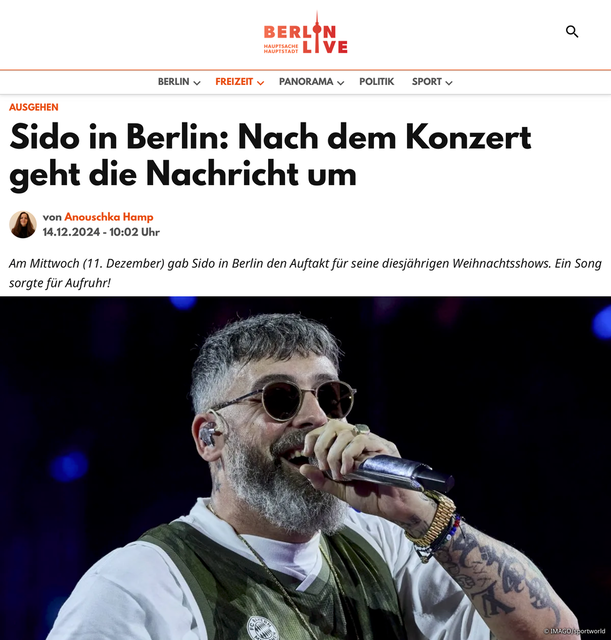Expand the chevron next to BERLIN

pyautogui.click(x=197, y=83)
